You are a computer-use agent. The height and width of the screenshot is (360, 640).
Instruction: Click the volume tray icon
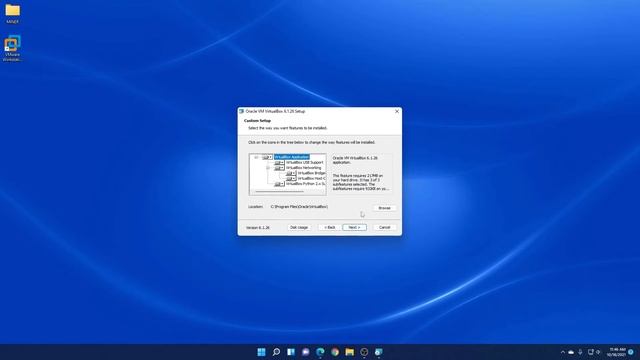(598, 352)
